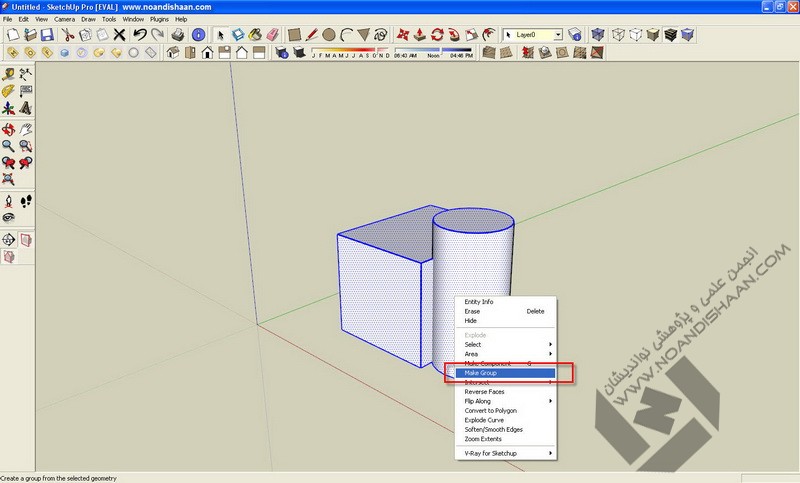The height and width of the screenshot is (483, 800).
Task: Open the Plugins menu
Action: tap(160, 19)
